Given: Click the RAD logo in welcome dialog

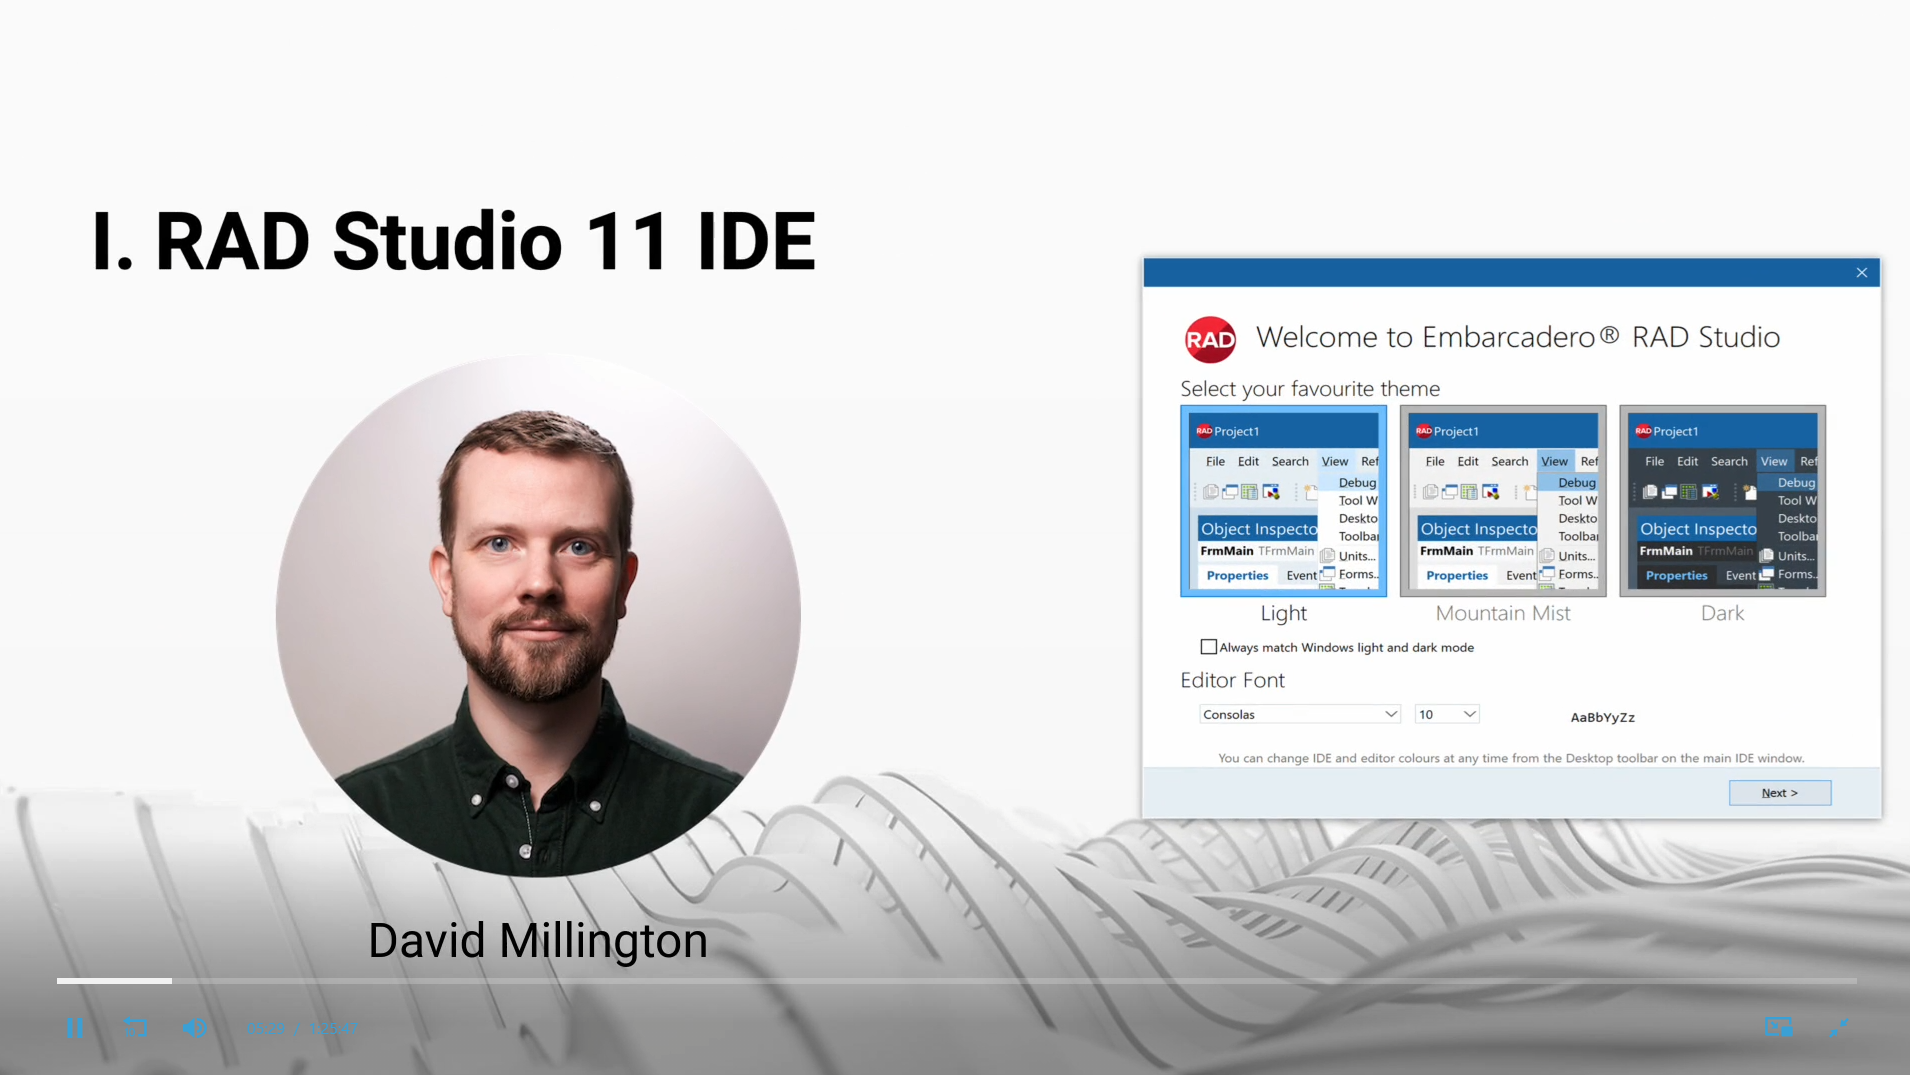Looking at the screenshot, I should 1210,339.
